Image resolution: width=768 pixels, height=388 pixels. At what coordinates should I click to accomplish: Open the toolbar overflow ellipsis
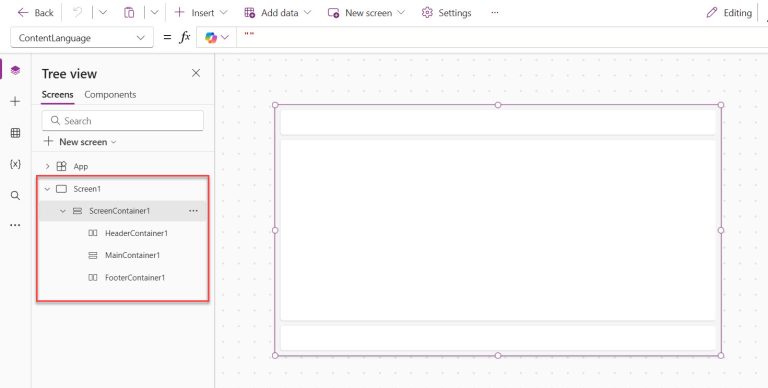495,13
